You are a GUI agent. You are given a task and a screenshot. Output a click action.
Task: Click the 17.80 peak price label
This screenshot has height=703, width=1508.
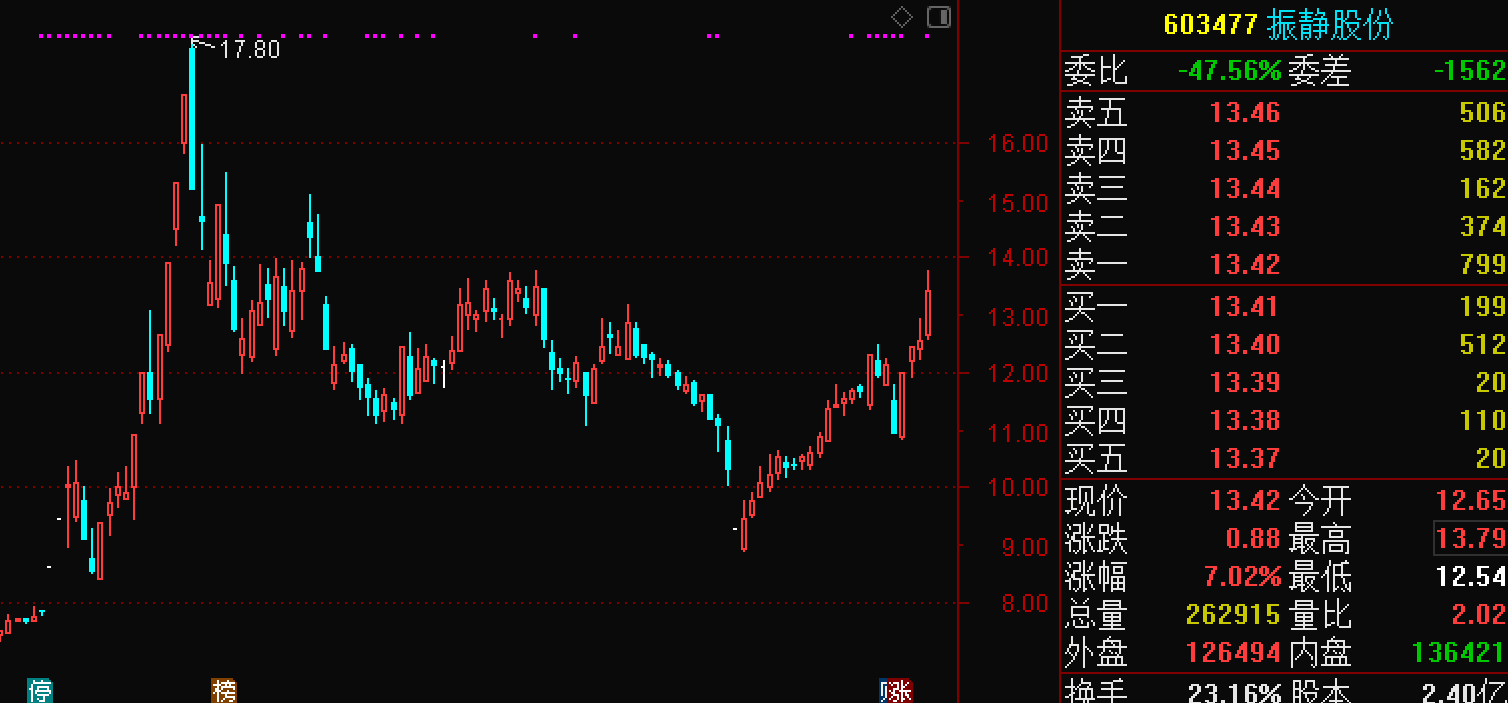click(x=249, y=49)
